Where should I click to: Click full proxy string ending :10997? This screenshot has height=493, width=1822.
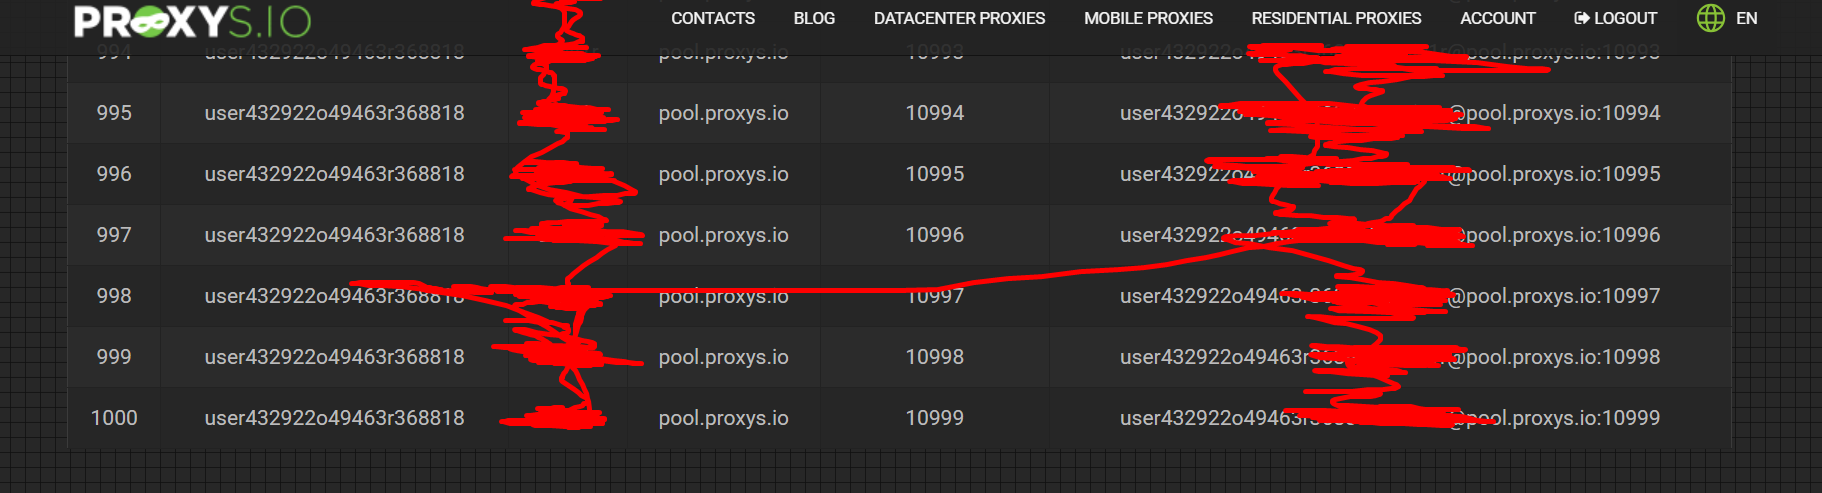1390,296
